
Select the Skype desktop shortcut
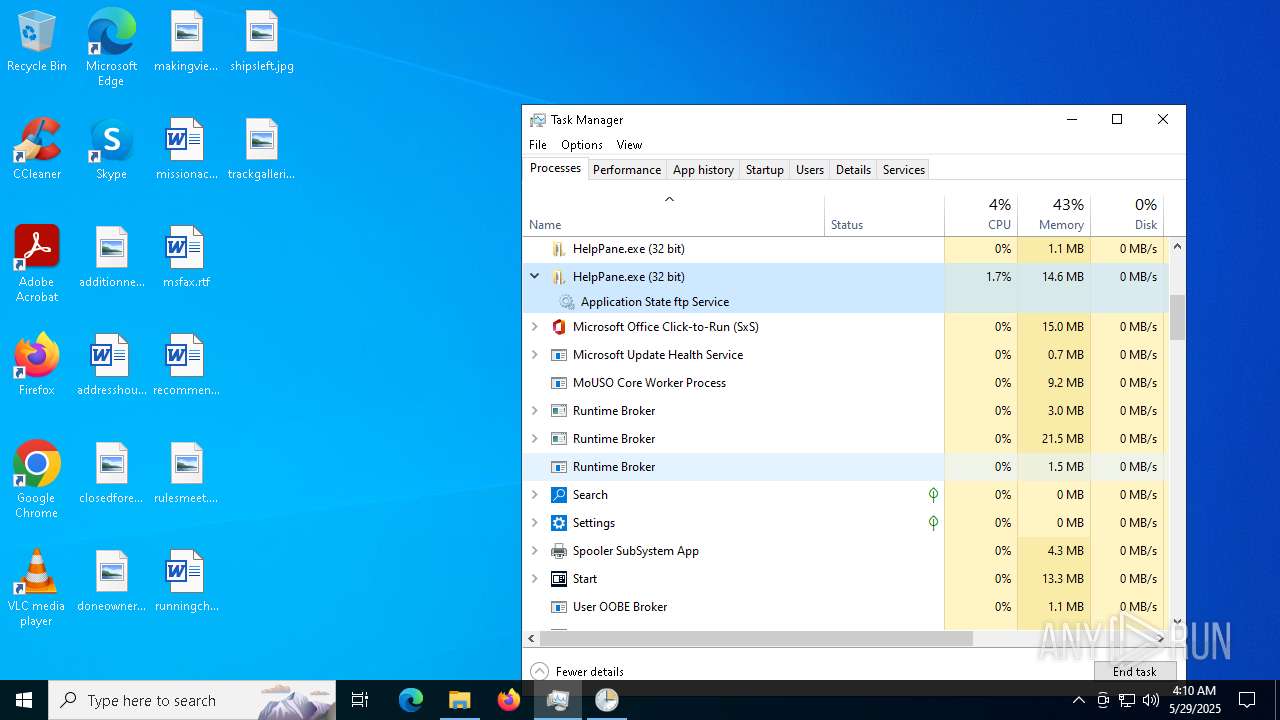pyautogui.click(x=111, y=150)
